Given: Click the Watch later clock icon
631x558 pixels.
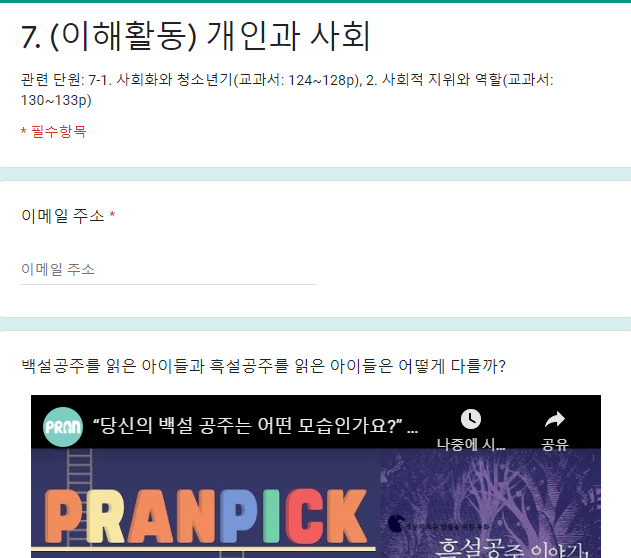Looking at the screenshot, I should pos(471,419).
